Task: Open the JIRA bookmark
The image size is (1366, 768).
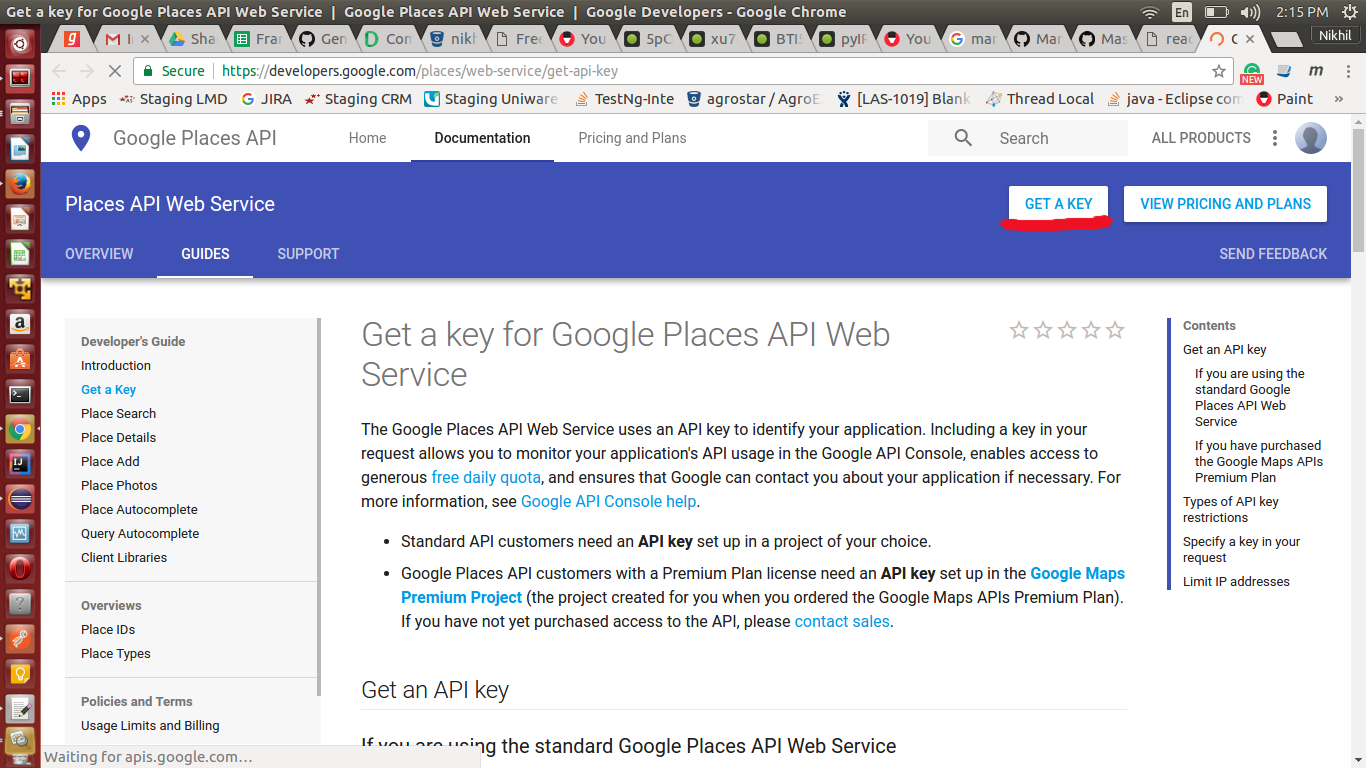Action: (267, 99)
